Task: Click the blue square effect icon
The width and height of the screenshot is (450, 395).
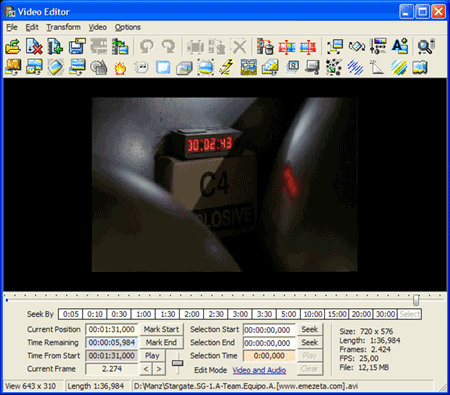Action: point(163,68)
